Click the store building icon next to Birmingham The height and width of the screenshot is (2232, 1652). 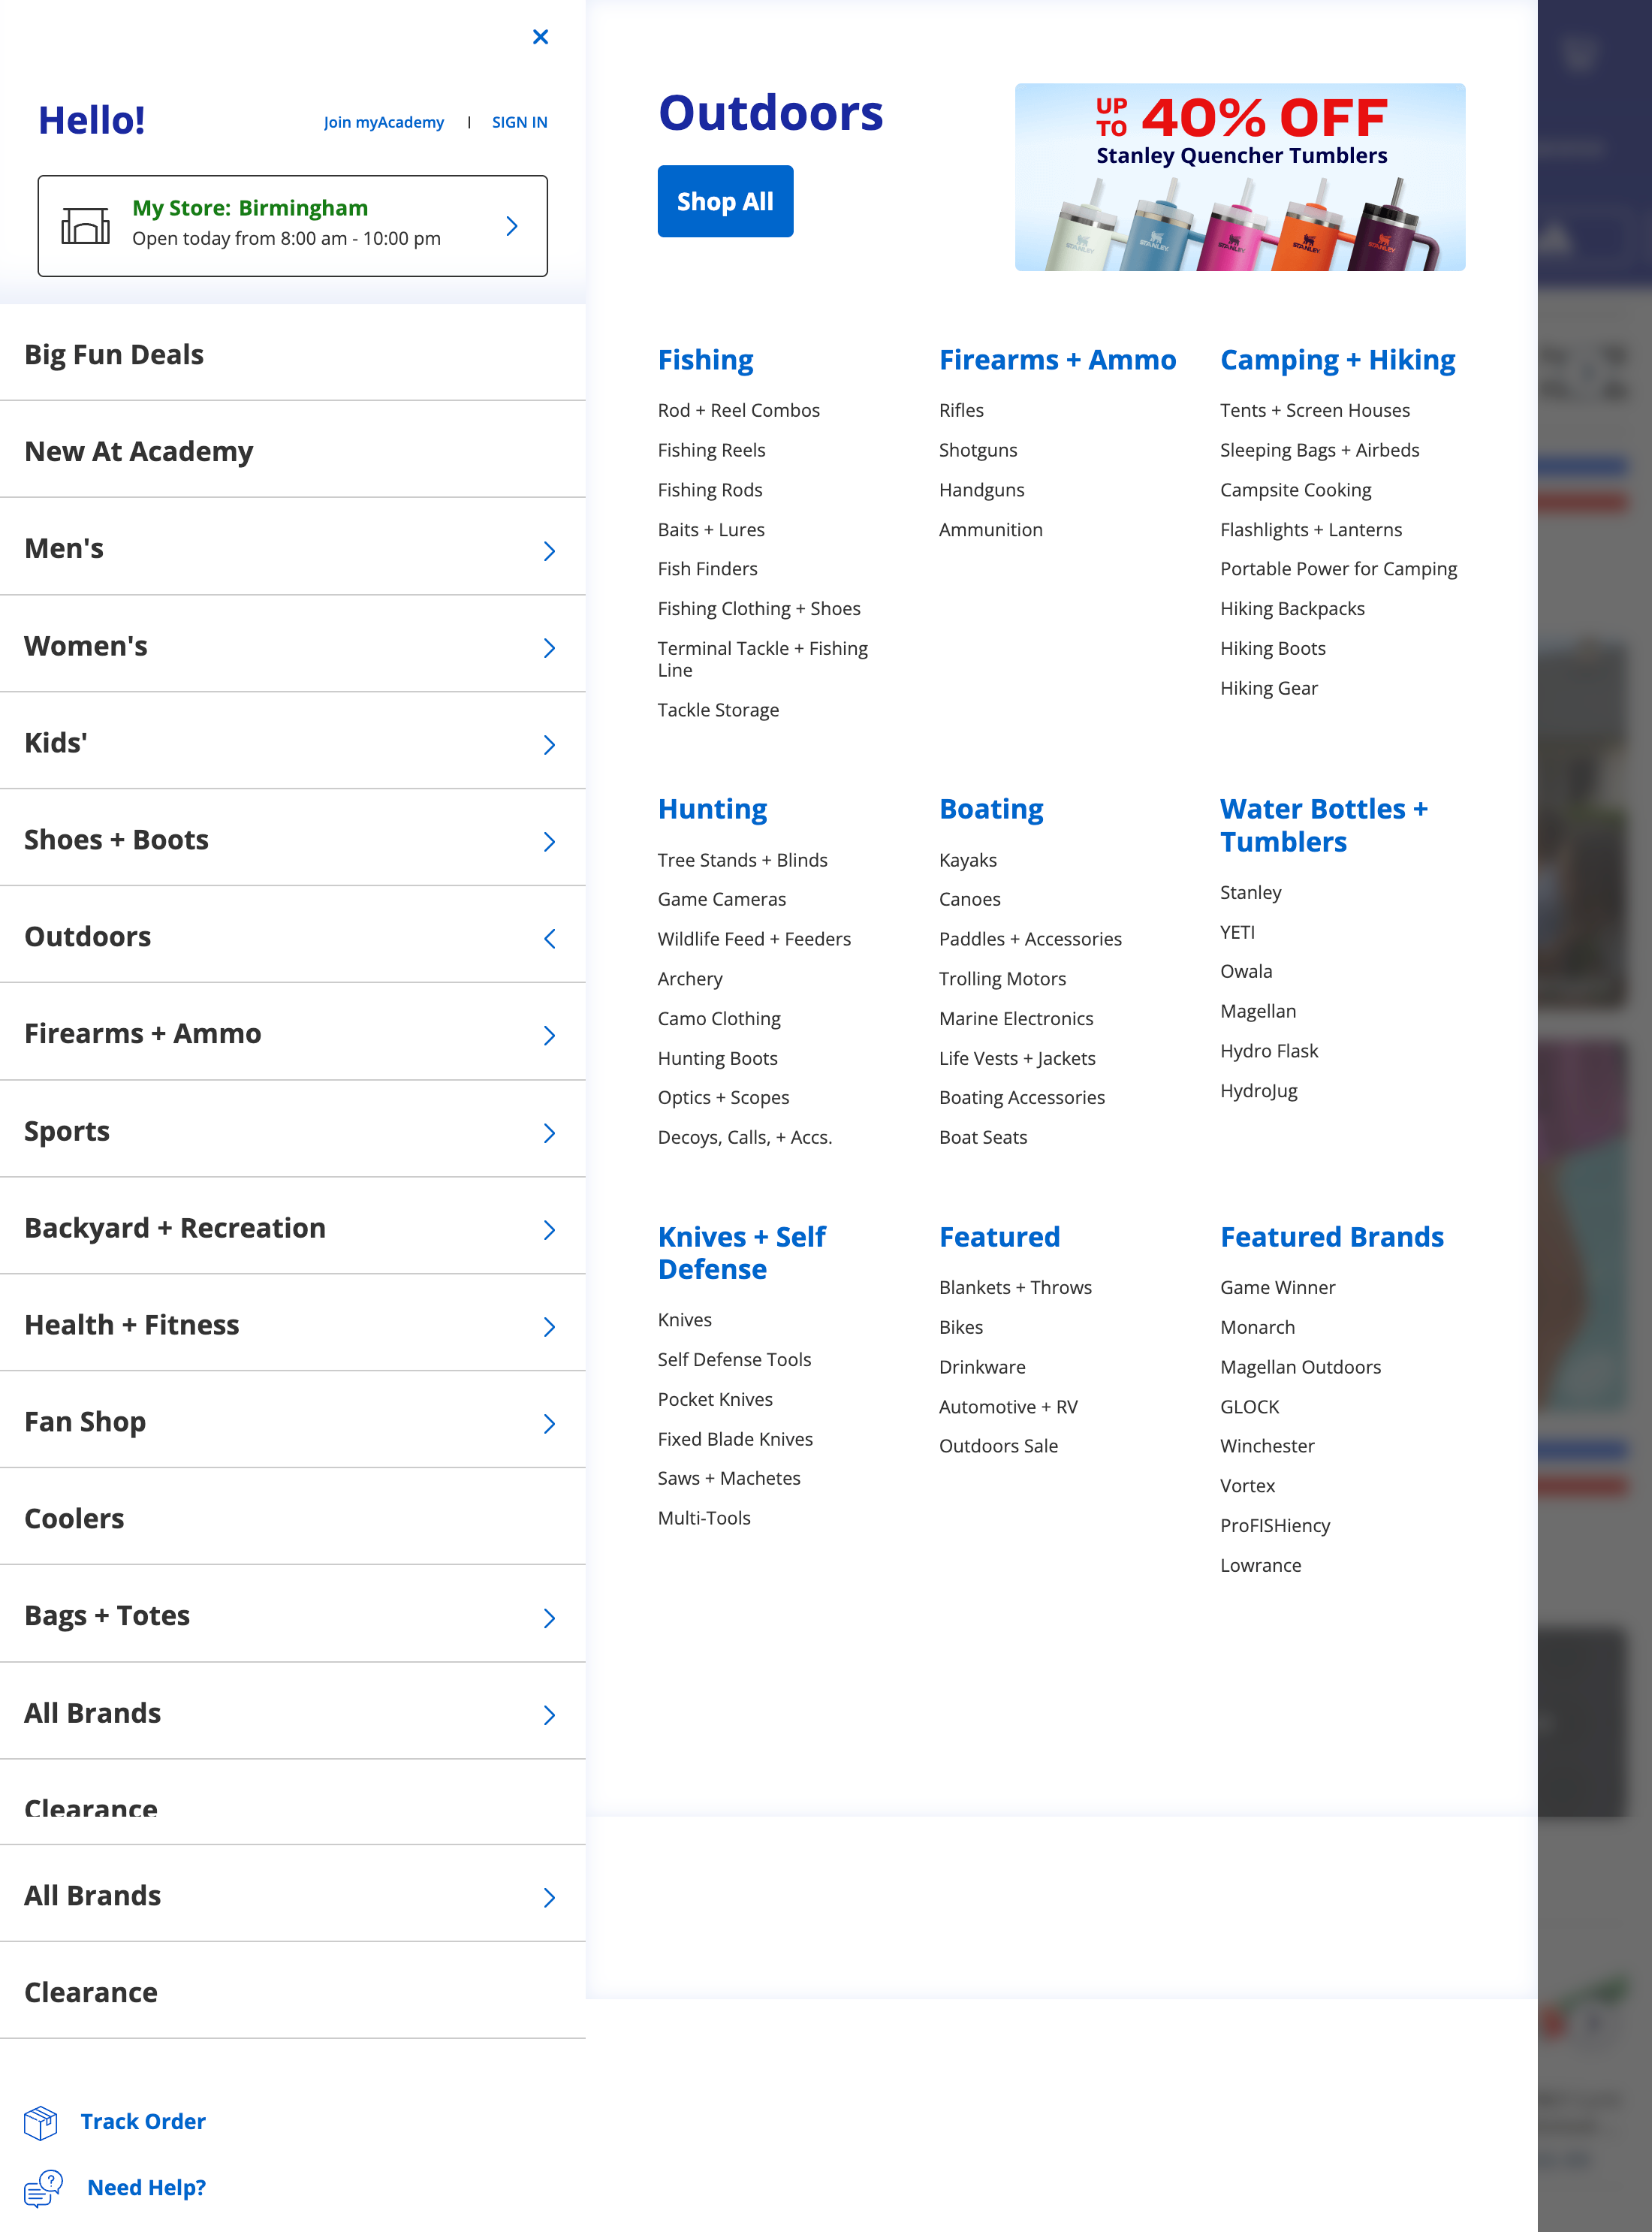coord(85,225)
